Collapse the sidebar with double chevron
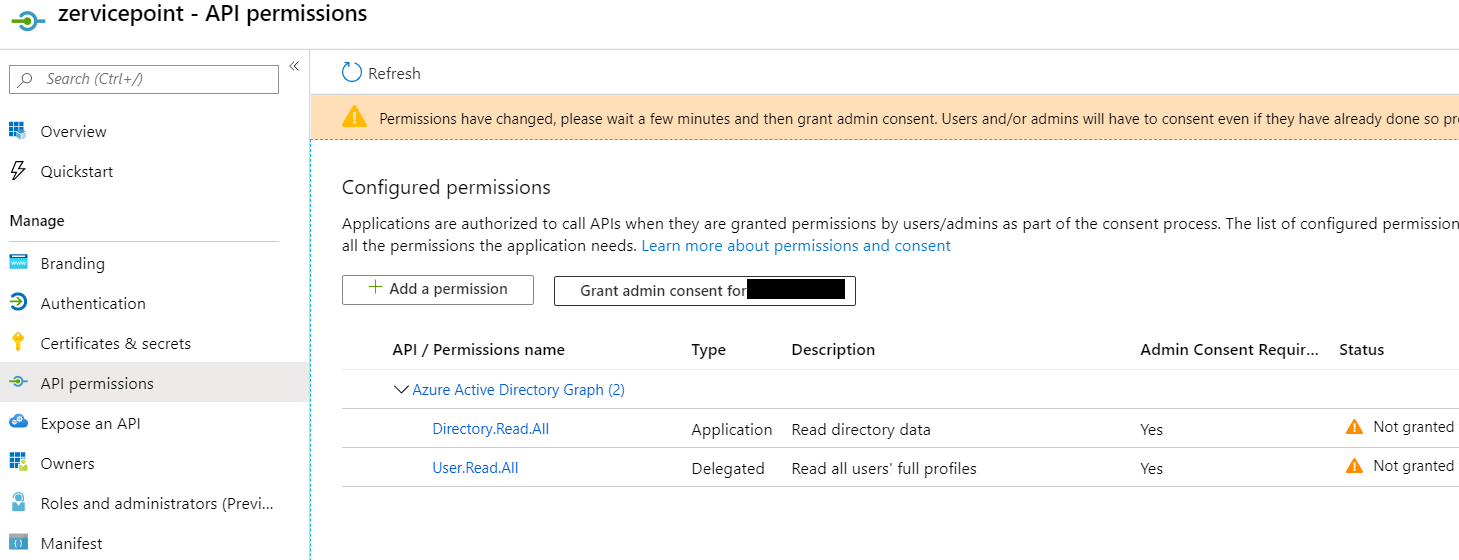Screen dimensions: 1459x560 point(294,66)
